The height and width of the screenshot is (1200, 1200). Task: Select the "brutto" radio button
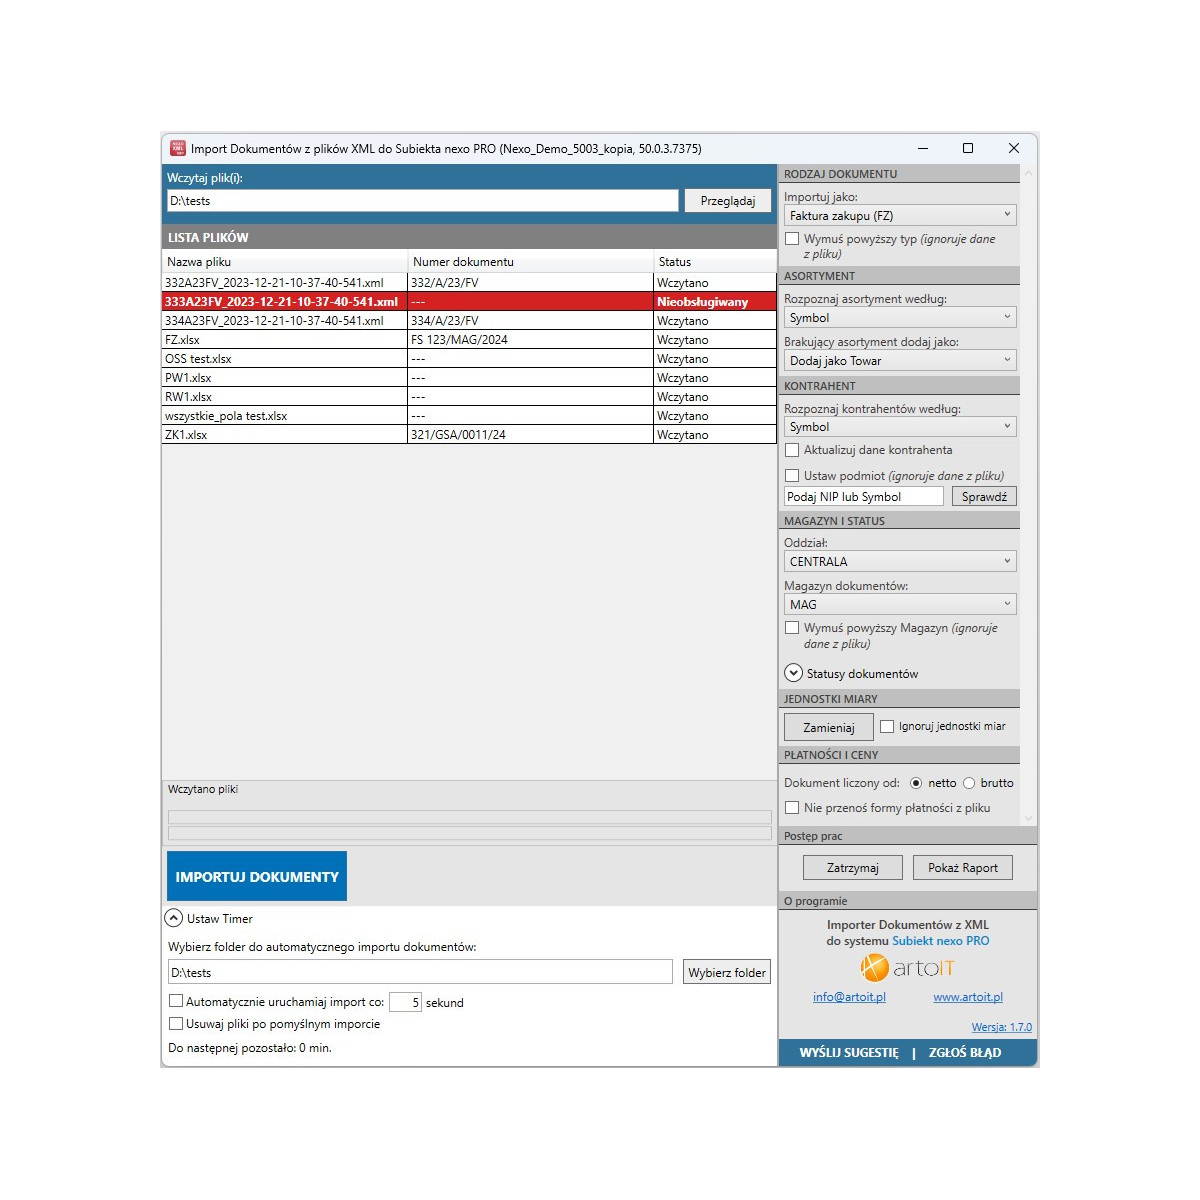click(x=968, y=783)
